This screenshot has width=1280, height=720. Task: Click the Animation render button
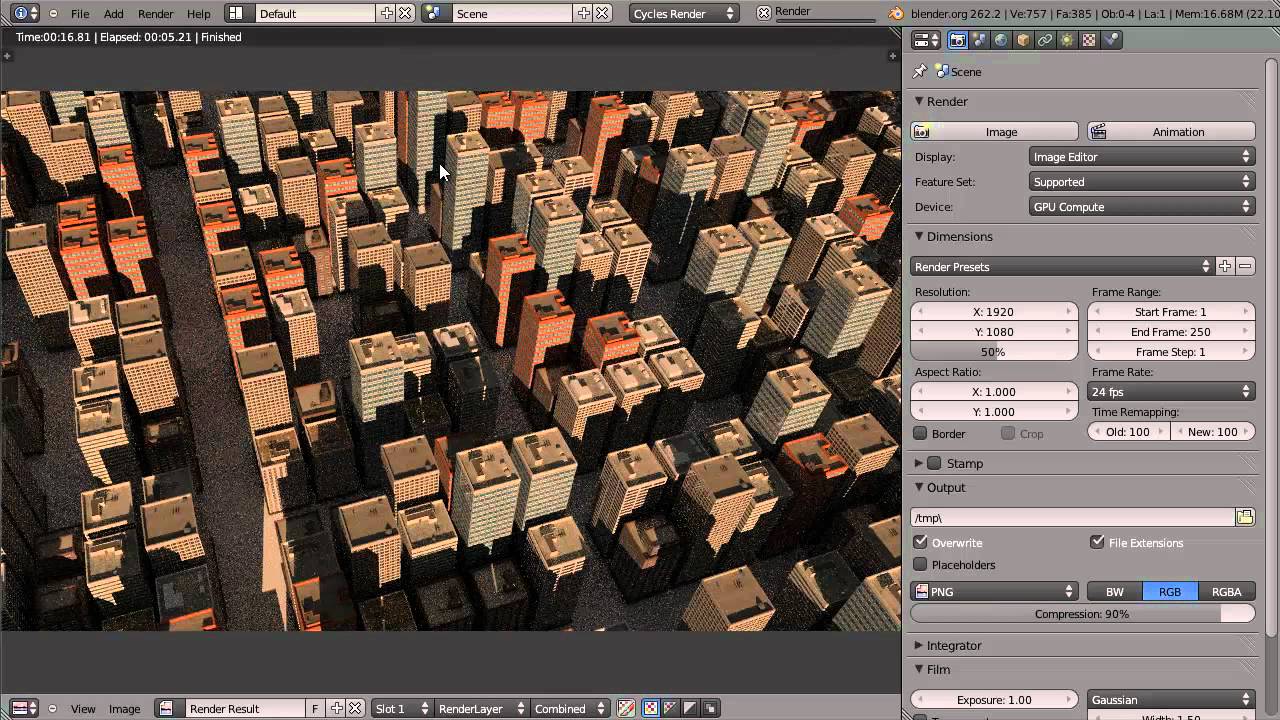(x=1171, y=131)
